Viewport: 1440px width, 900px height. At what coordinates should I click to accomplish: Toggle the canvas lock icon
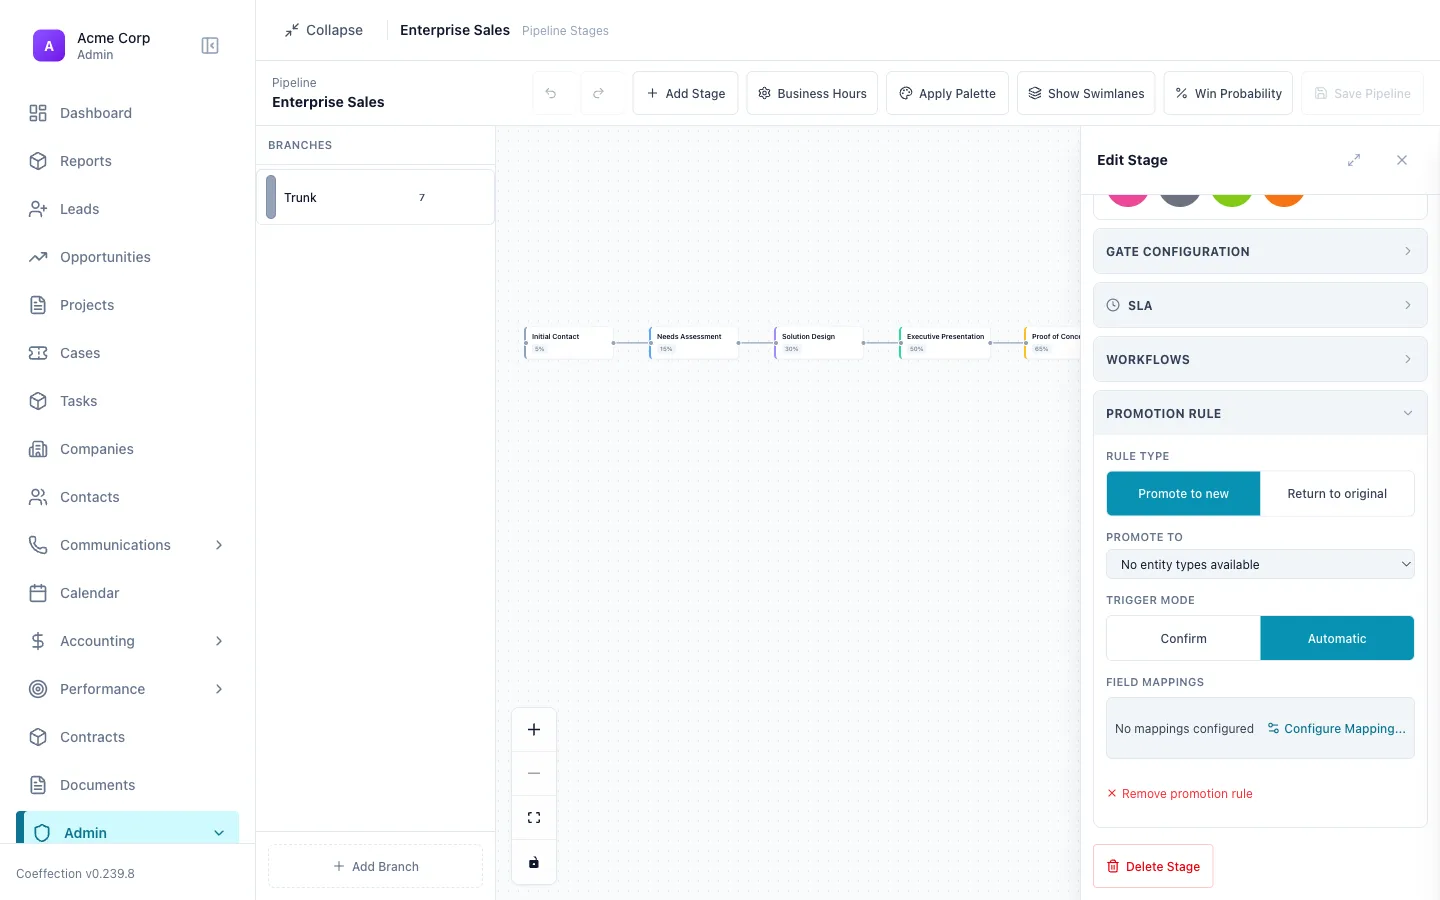534,862
